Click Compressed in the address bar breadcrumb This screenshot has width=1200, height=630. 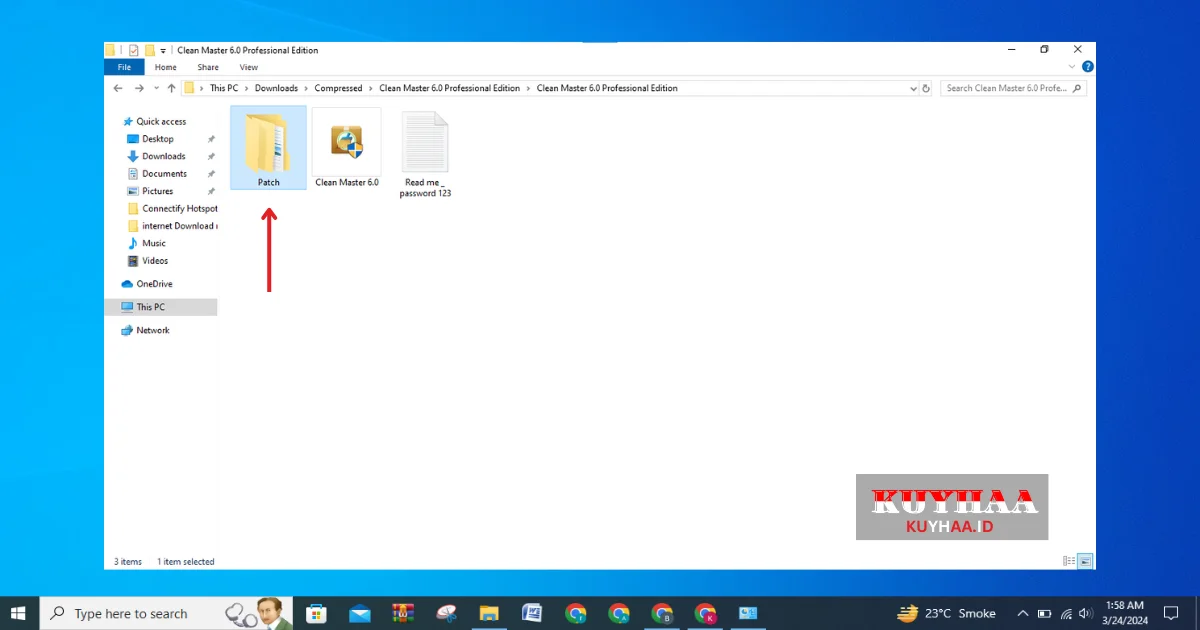338,88
